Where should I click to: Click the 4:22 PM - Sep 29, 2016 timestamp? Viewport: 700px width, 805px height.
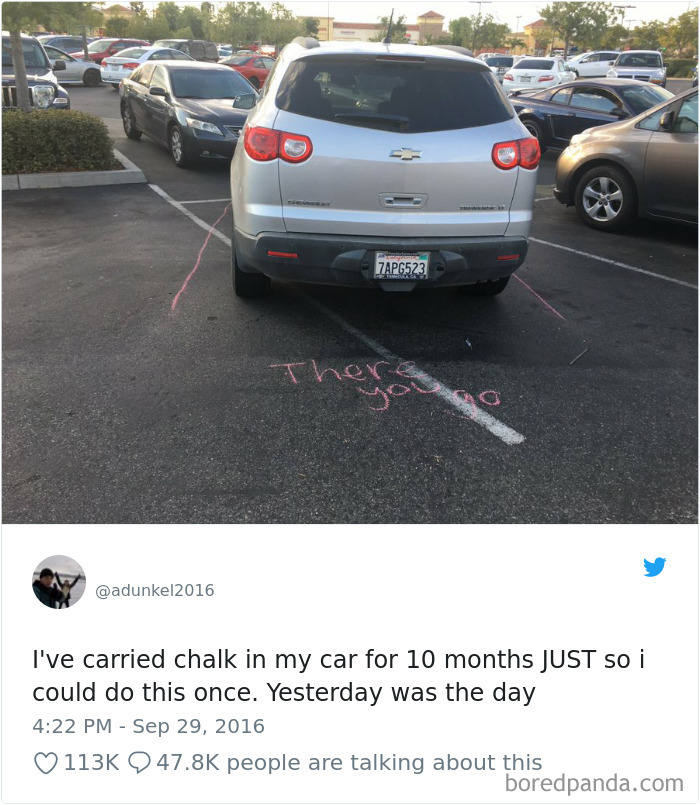point(148,726)
